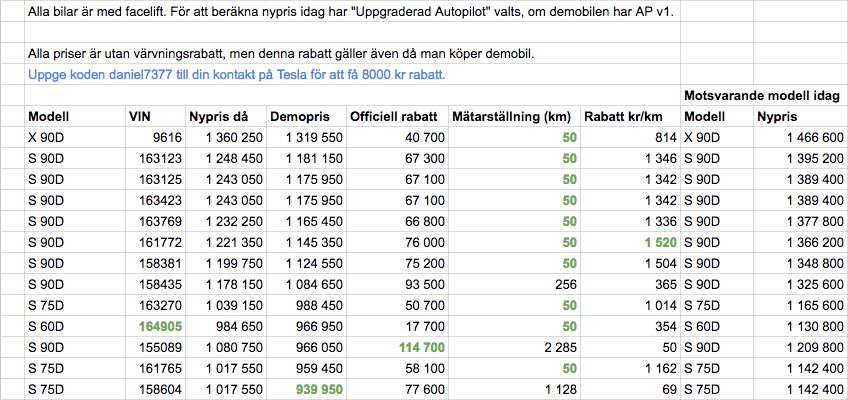Select Rabatt kr/km value 1 504
The image size is (848, 400).
click(630, 263)
